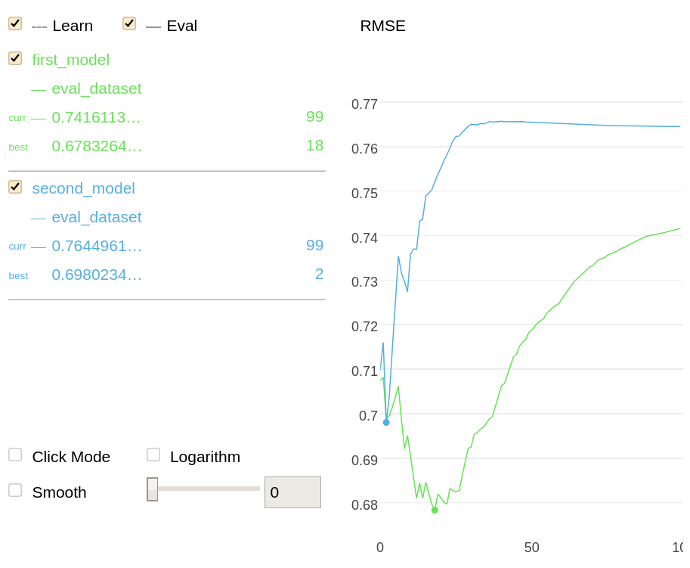The image size is (690, 568).
Task: Click green eval_dataset under first_model
Action: click(x=96, y=89)
